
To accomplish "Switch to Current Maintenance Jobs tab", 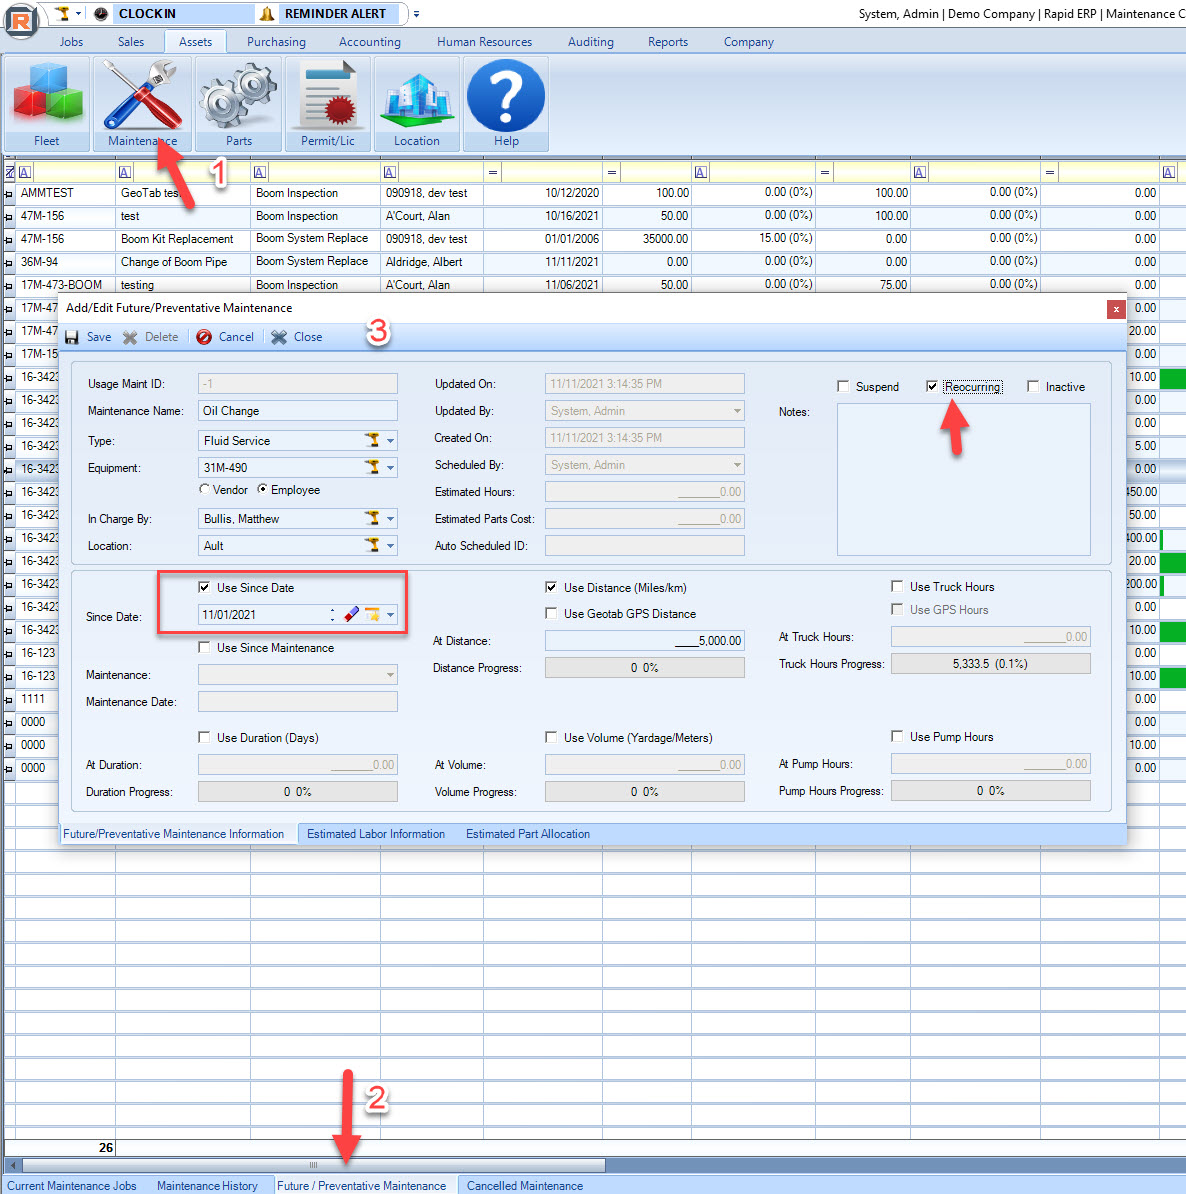I will click(x=72, y=1186).
